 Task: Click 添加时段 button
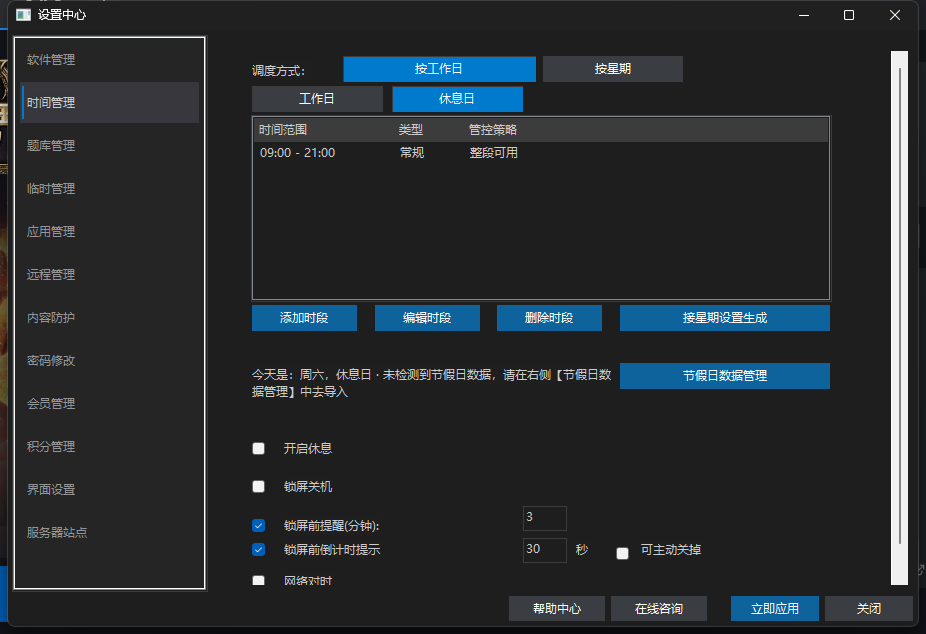[x=304, y=318]
